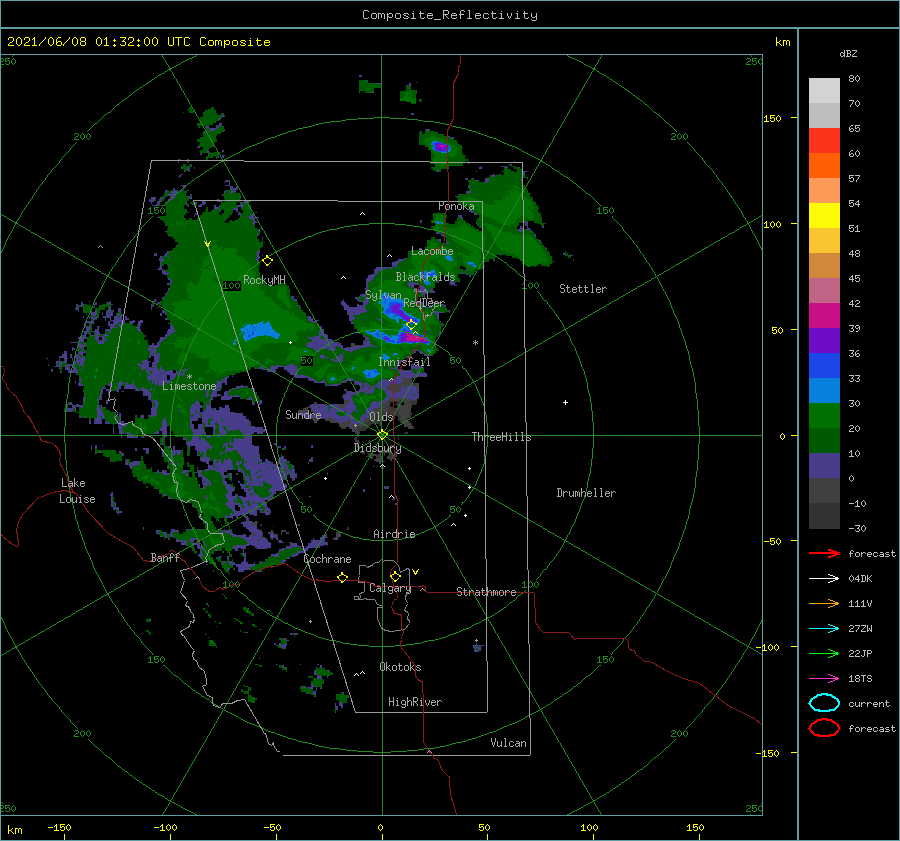Click the orange 111V arrow icon

pyautogui.click(x=824, y=603)
